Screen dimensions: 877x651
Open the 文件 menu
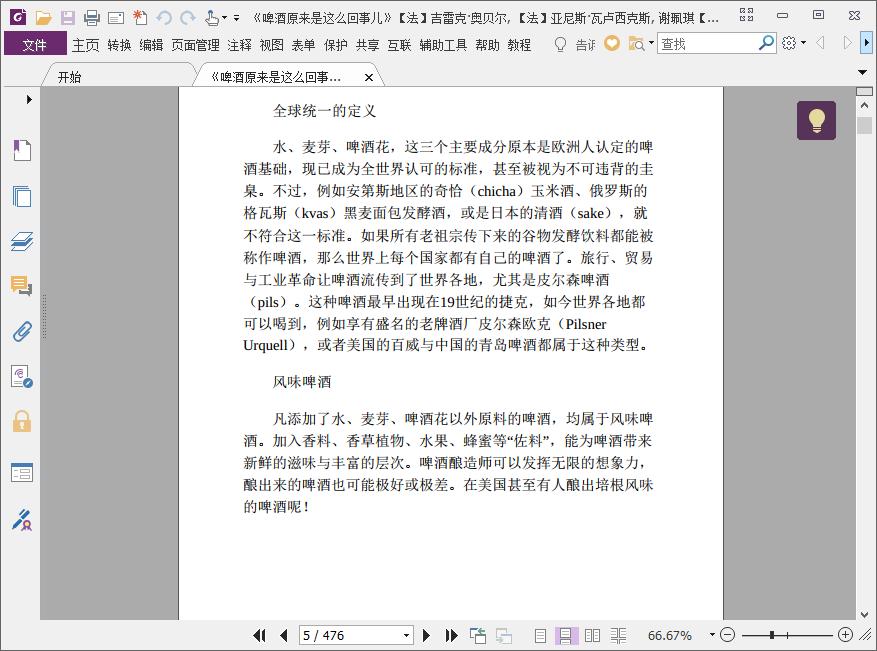pos(35,44)
